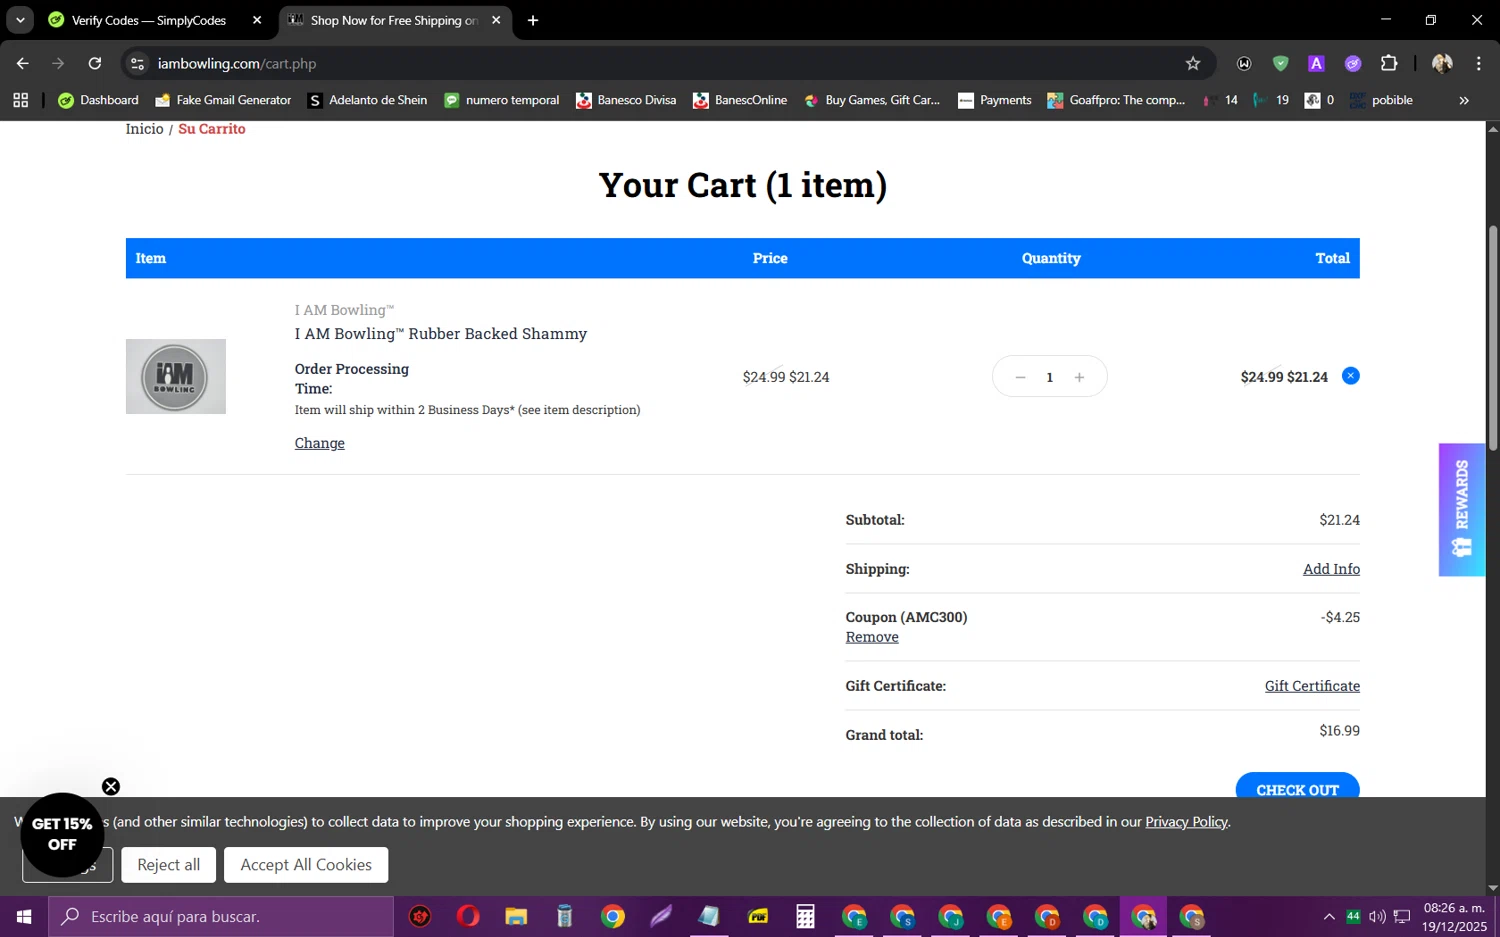Go back to the previous page

click(22, 63)
